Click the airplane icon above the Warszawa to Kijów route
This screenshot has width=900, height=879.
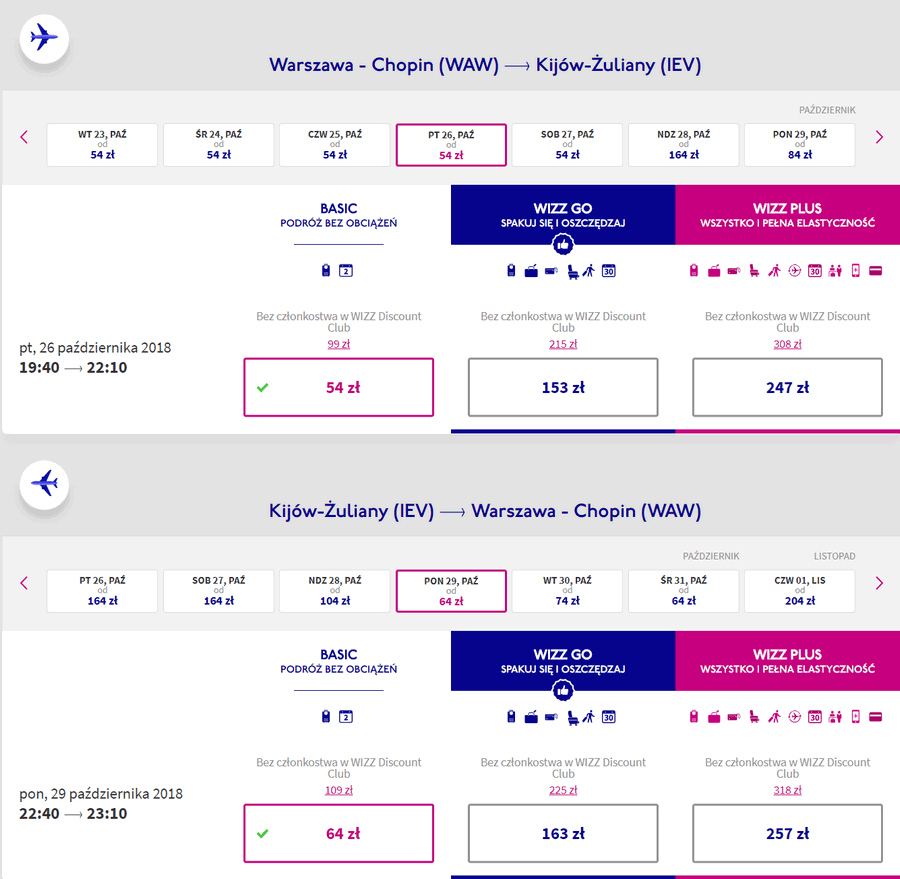coord(44,39)
